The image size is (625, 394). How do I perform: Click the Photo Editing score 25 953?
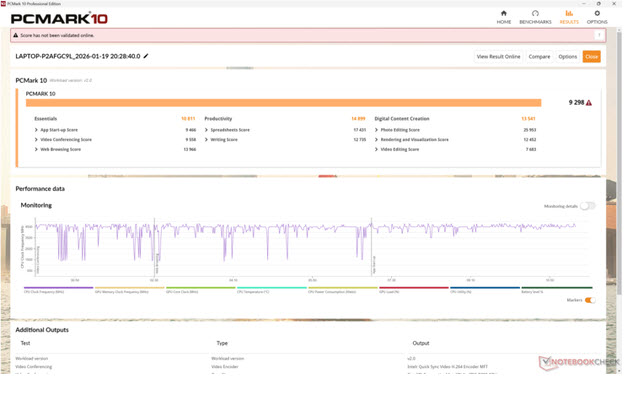tap(529, 130)
